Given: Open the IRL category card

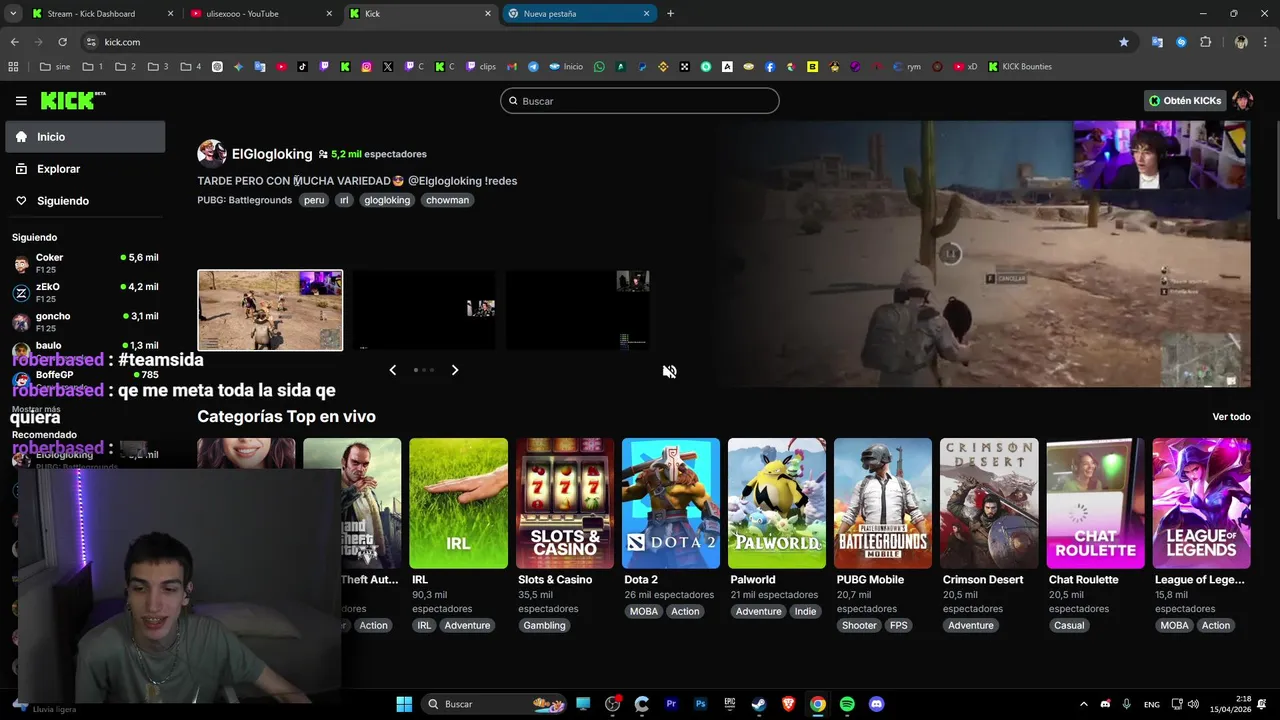Looking at the screenshot, I should point(458,503).
